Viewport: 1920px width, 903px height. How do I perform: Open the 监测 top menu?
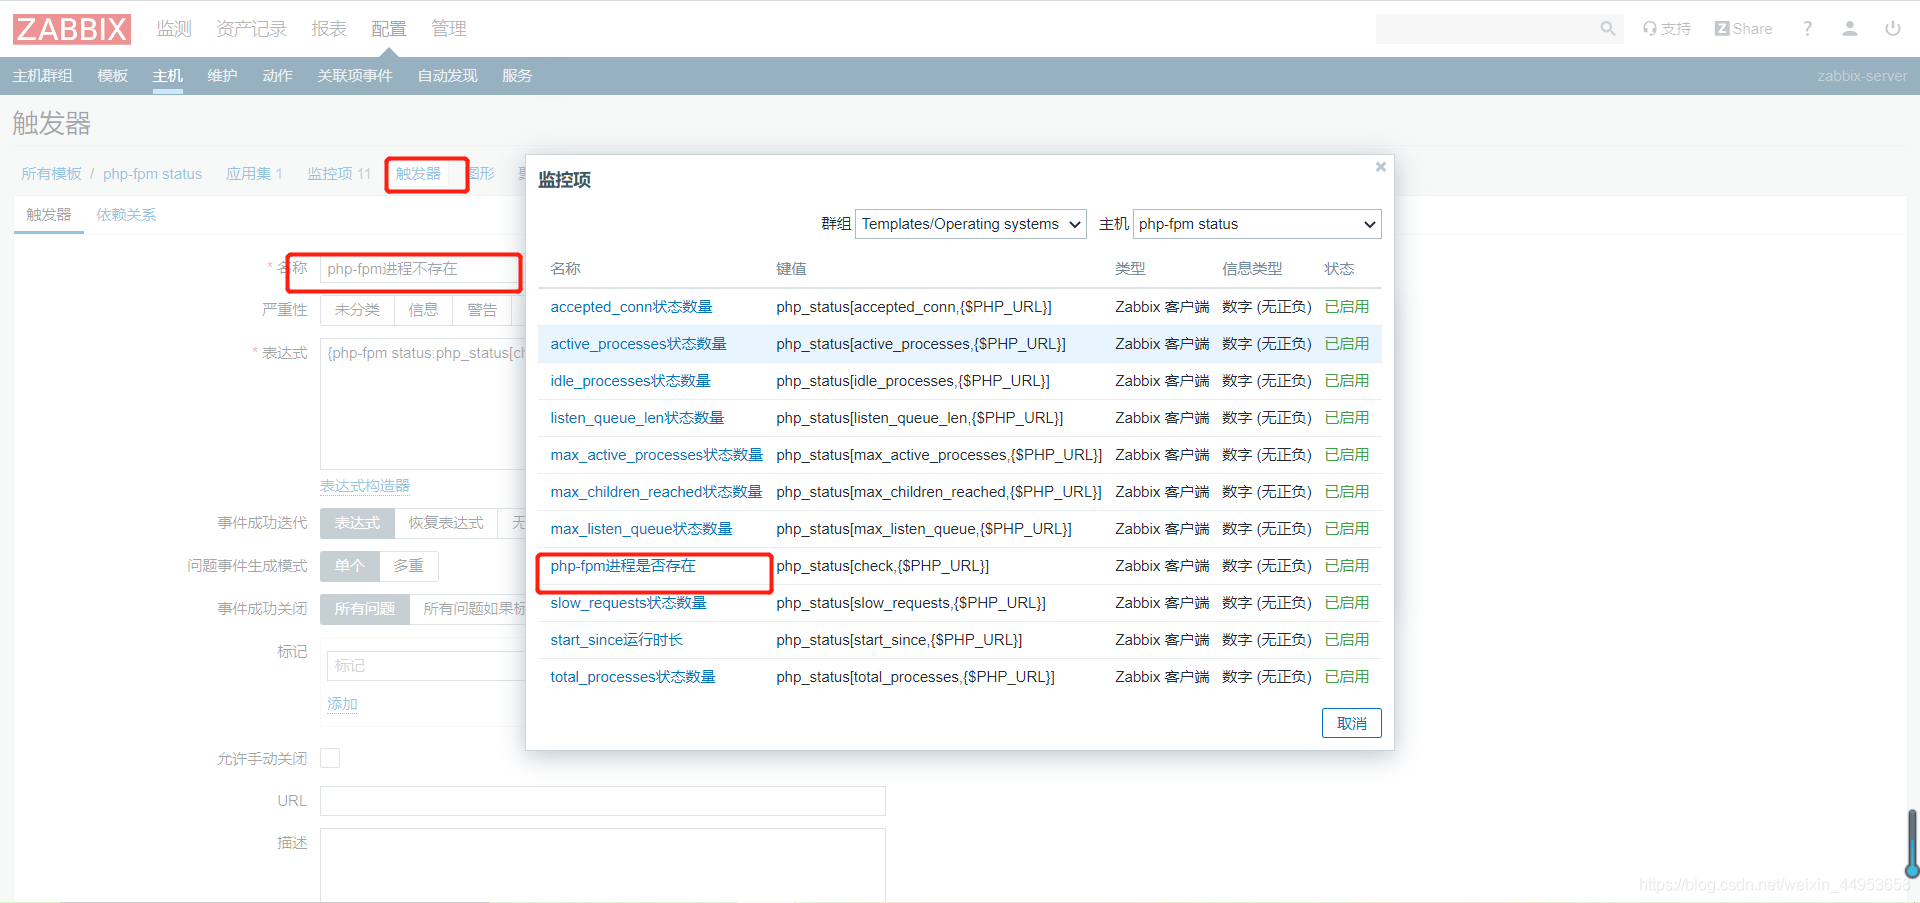pyautogui.click(x=174, y=29)
